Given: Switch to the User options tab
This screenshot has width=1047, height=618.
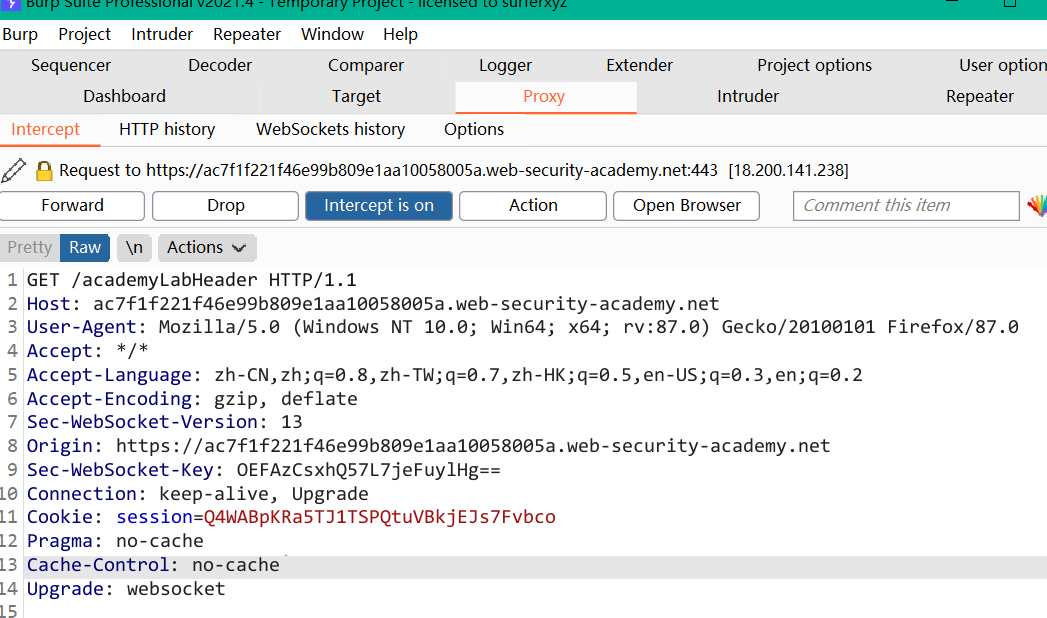Looking at the screenshot, I should [x=1002, y=65].
